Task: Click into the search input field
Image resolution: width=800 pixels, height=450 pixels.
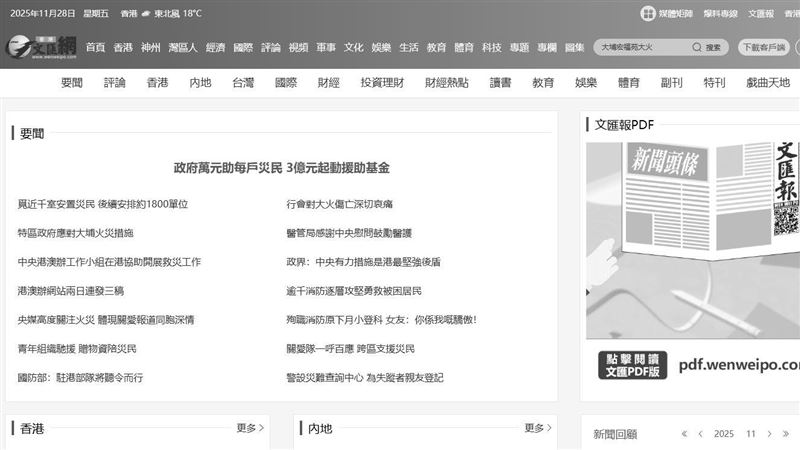Action: coord(643,47)
